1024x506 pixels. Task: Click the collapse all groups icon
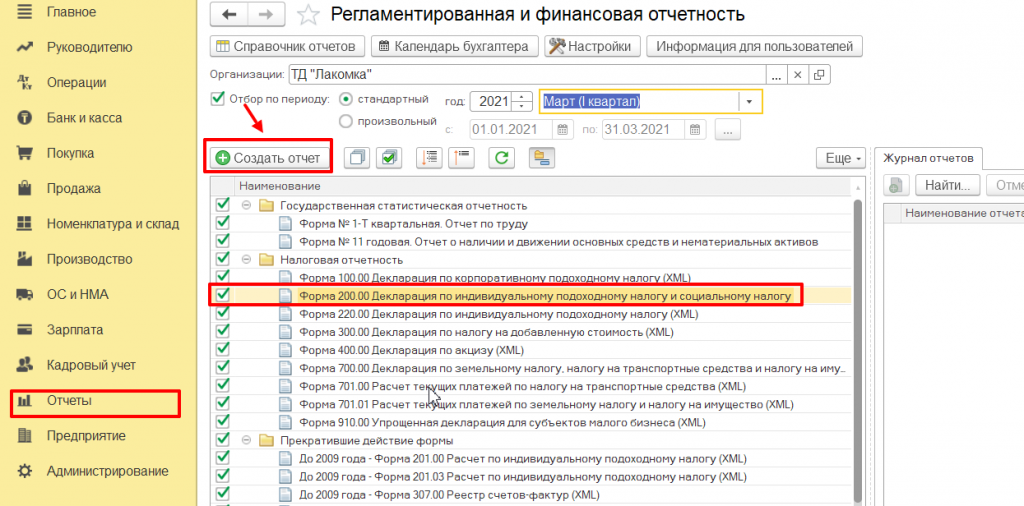click(460, 158)
